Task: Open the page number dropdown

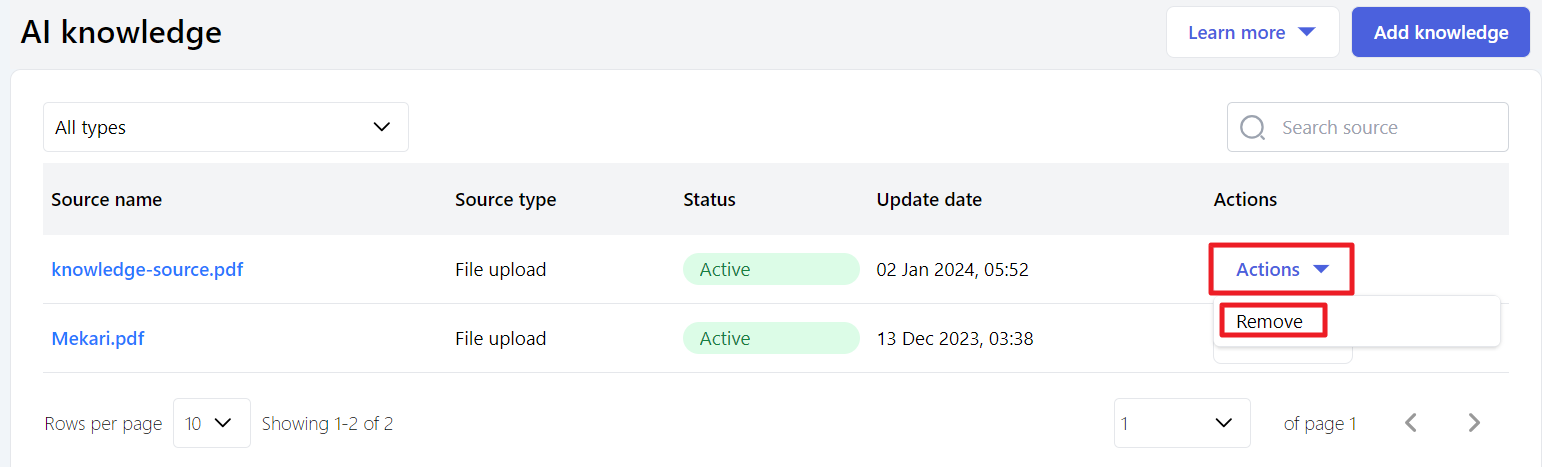Action: coord(1181,423)
